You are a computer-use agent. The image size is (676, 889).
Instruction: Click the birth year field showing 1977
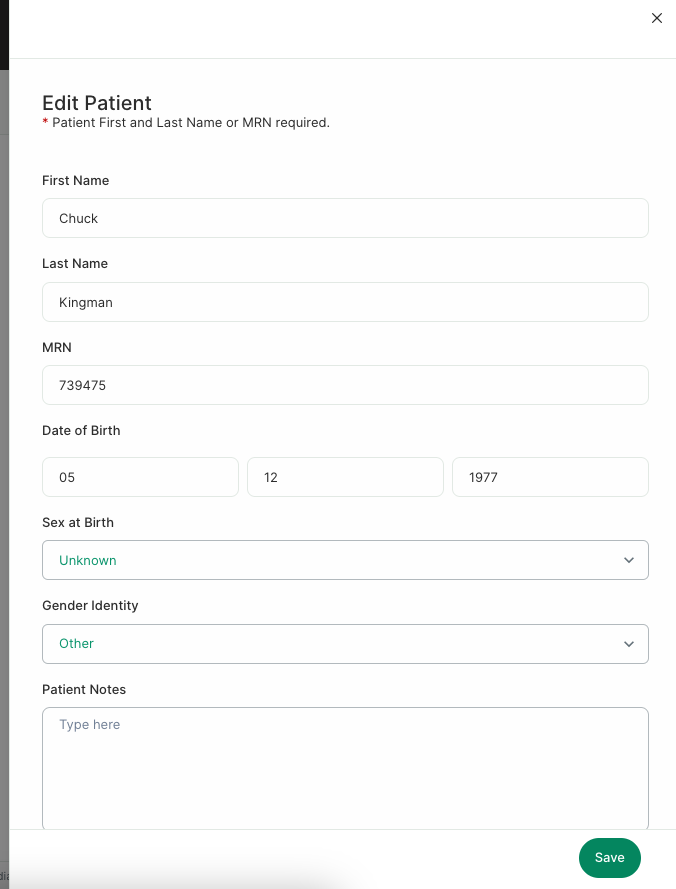tap(550, 477)
